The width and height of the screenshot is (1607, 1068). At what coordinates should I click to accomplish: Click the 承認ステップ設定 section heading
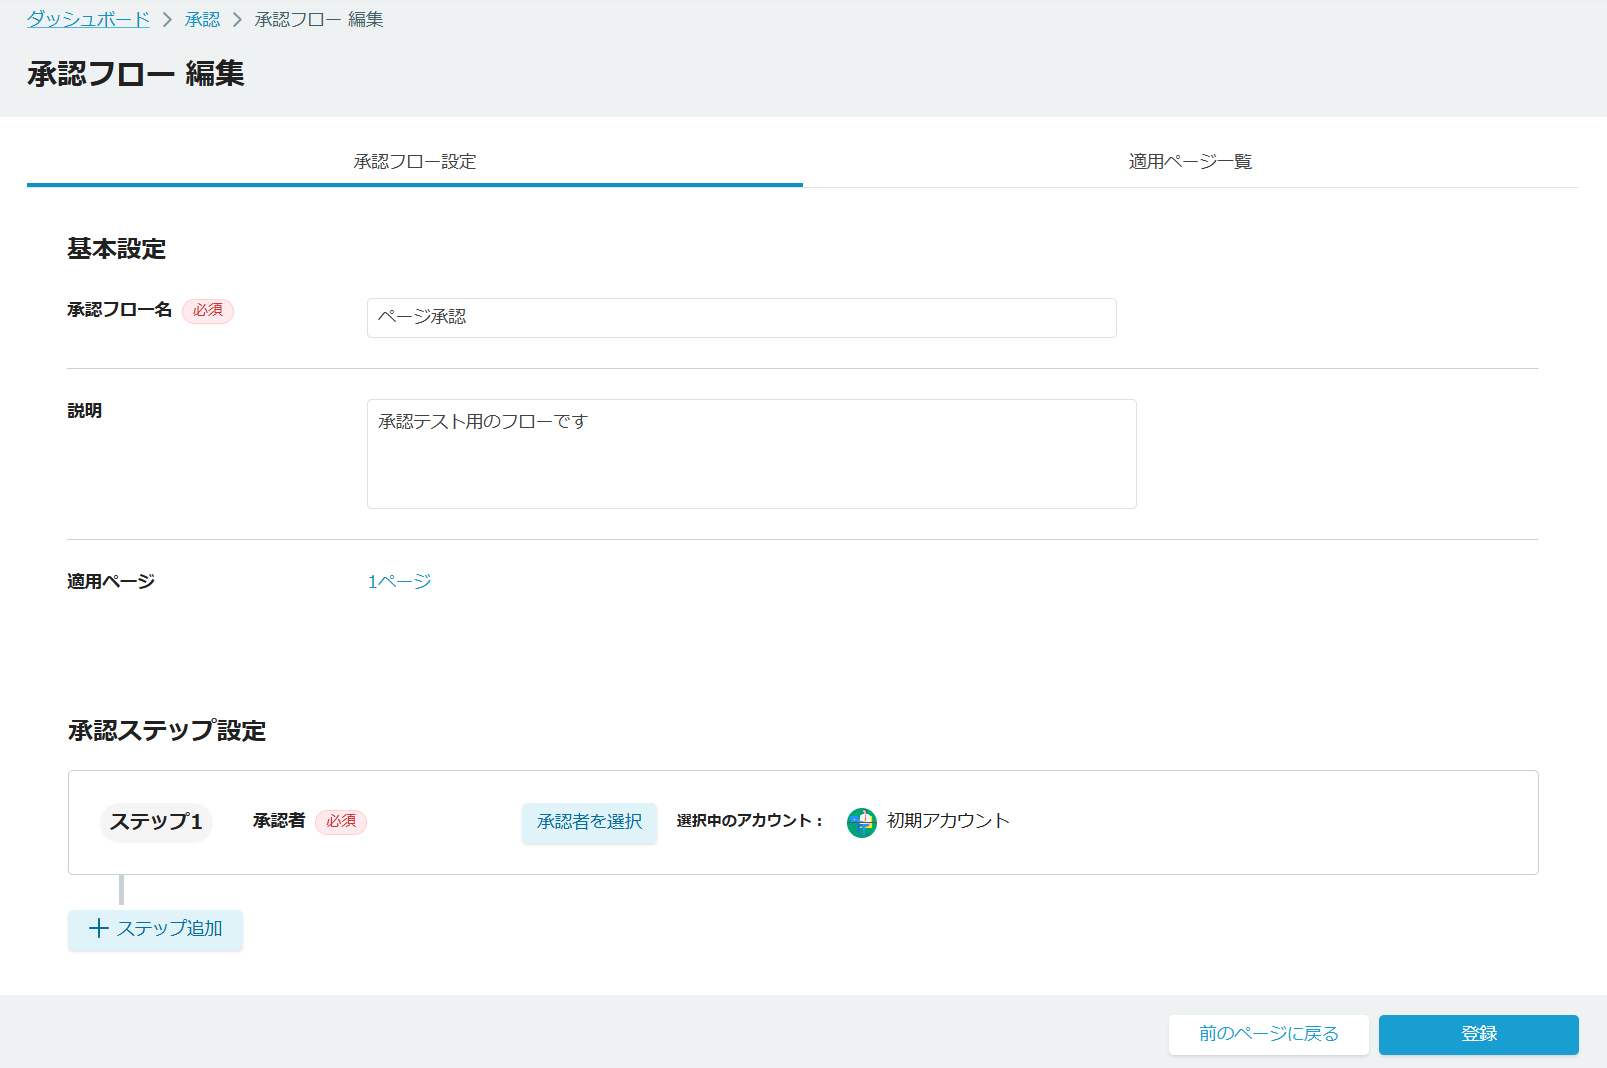point(167,731)
